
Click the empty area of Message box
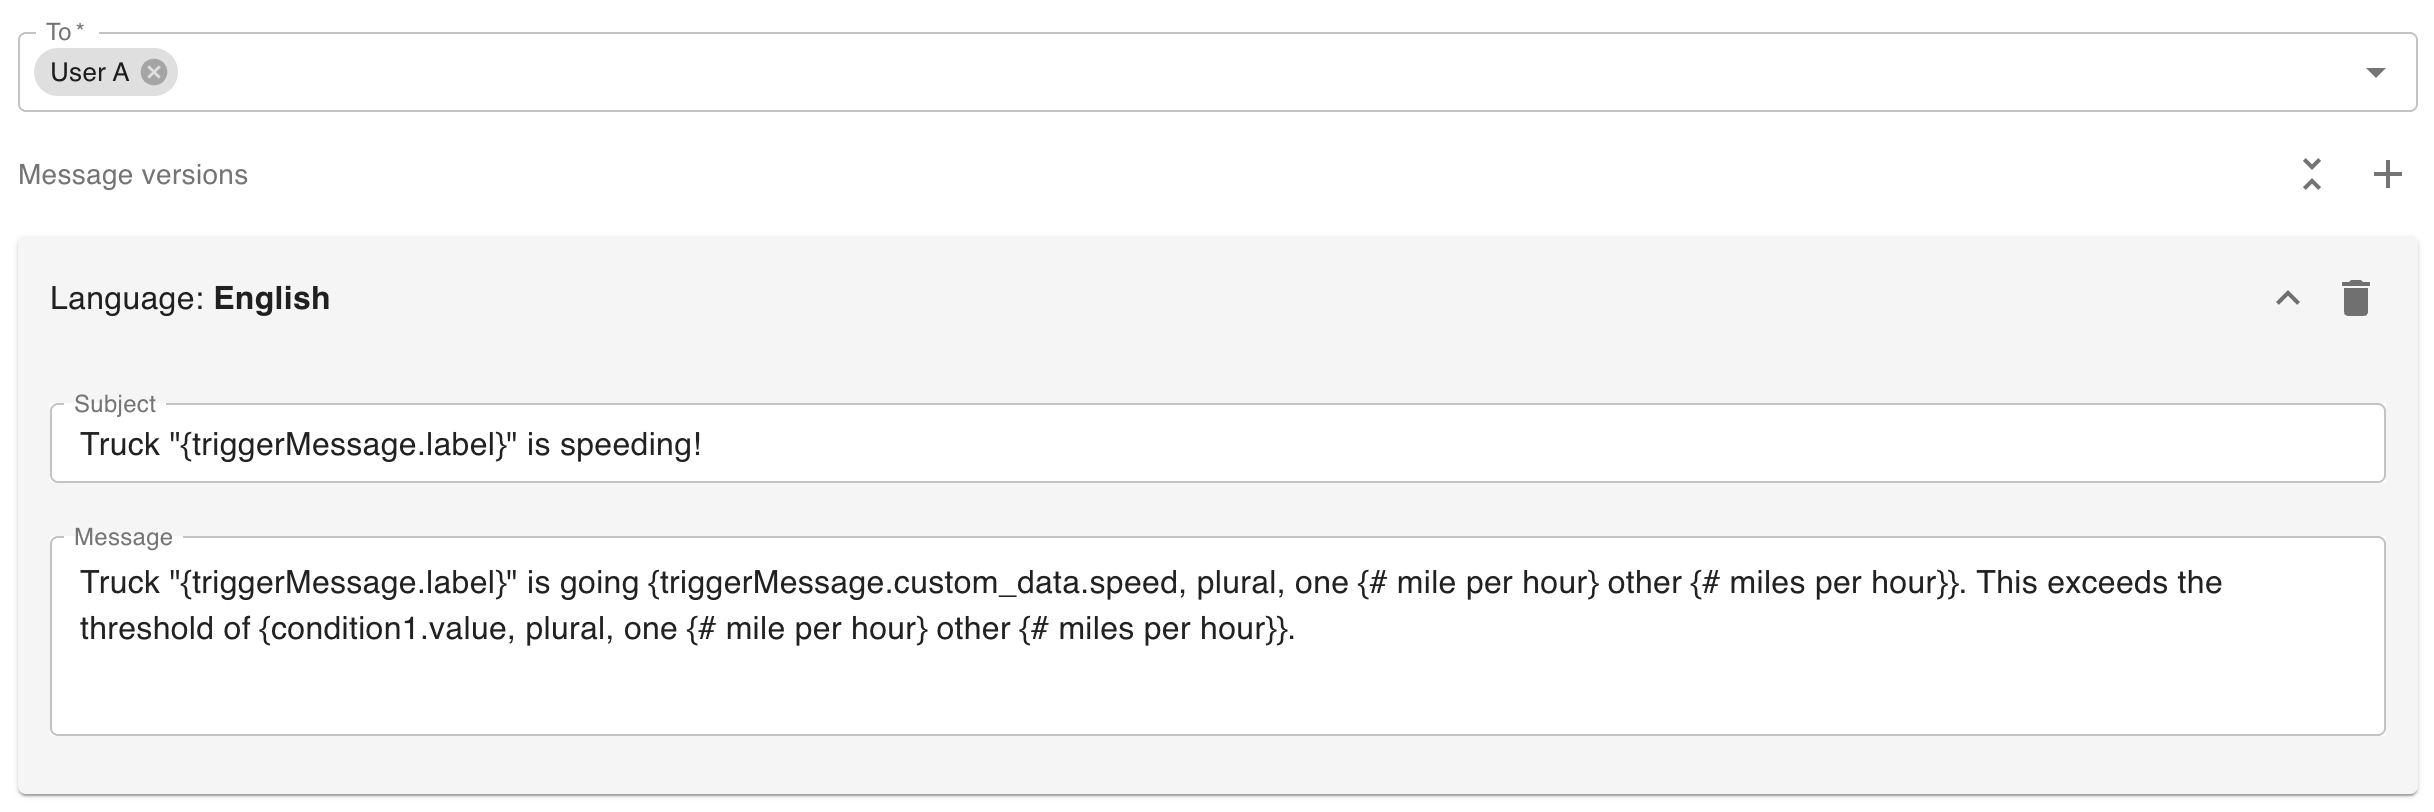click(1200, 690)
